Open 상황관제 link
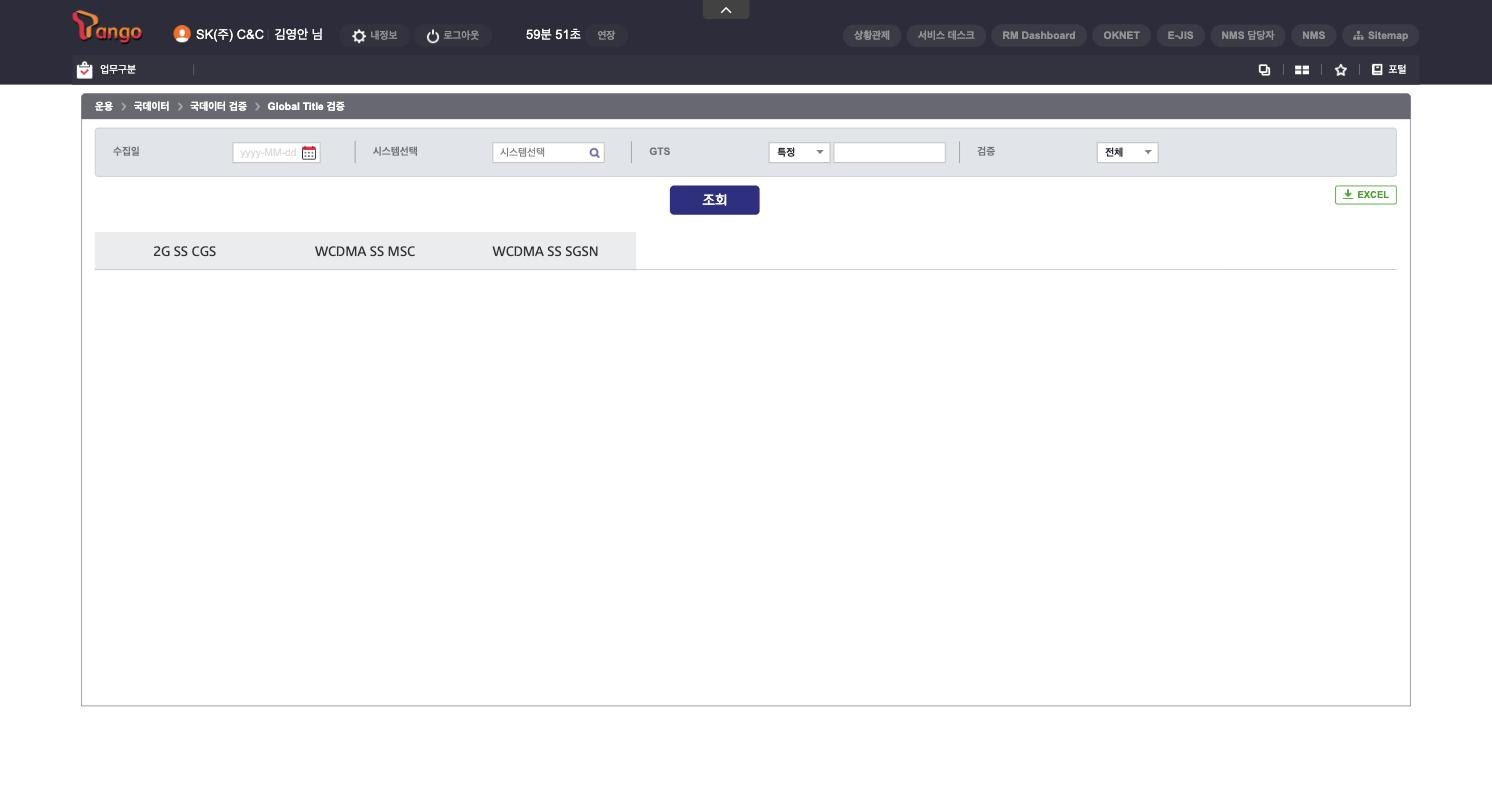The image size is (1492, 812). [x=872, y=35]
